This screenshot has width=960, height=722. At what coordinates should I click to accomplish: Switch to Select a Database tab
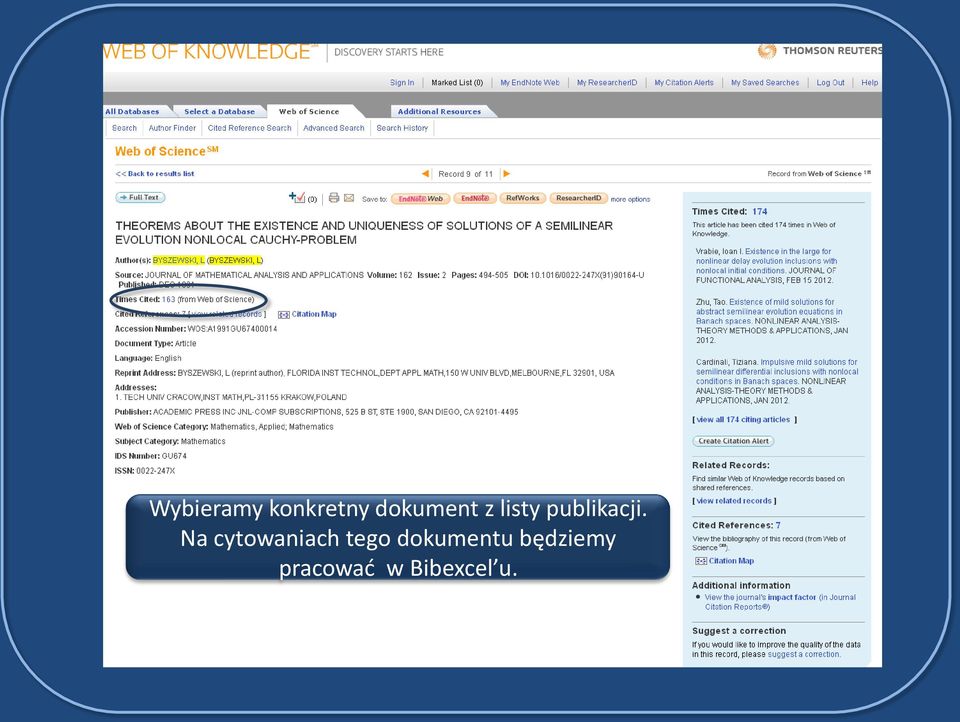point(219,111)
